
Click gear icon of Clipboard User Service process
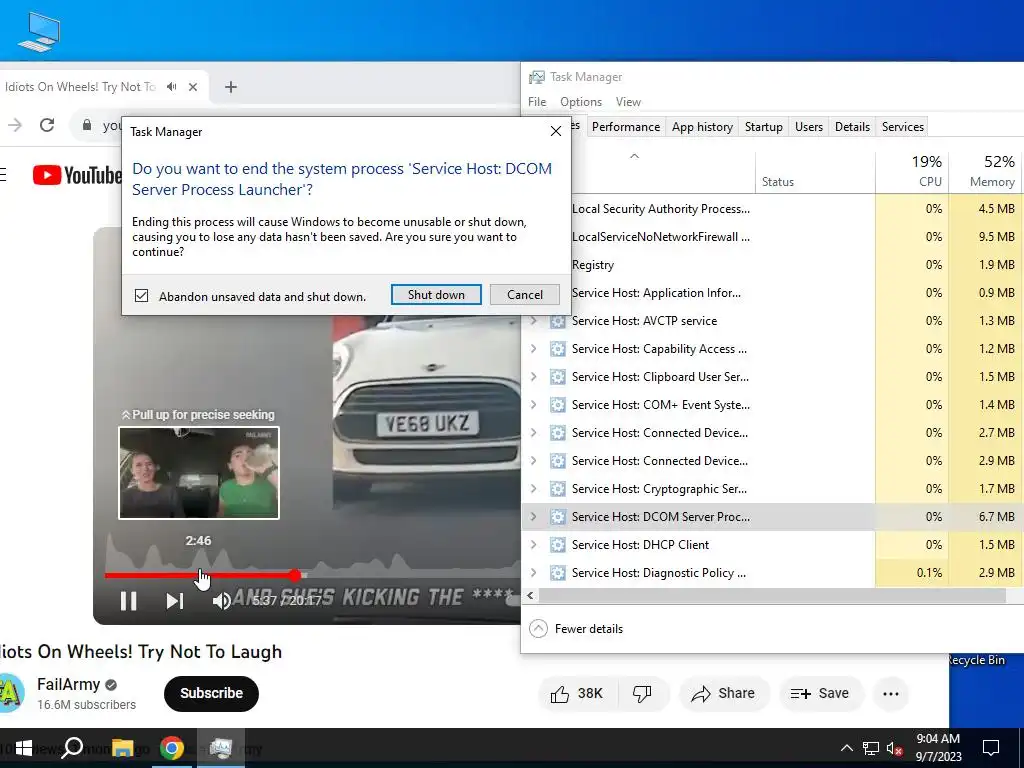tap(558, 377)
